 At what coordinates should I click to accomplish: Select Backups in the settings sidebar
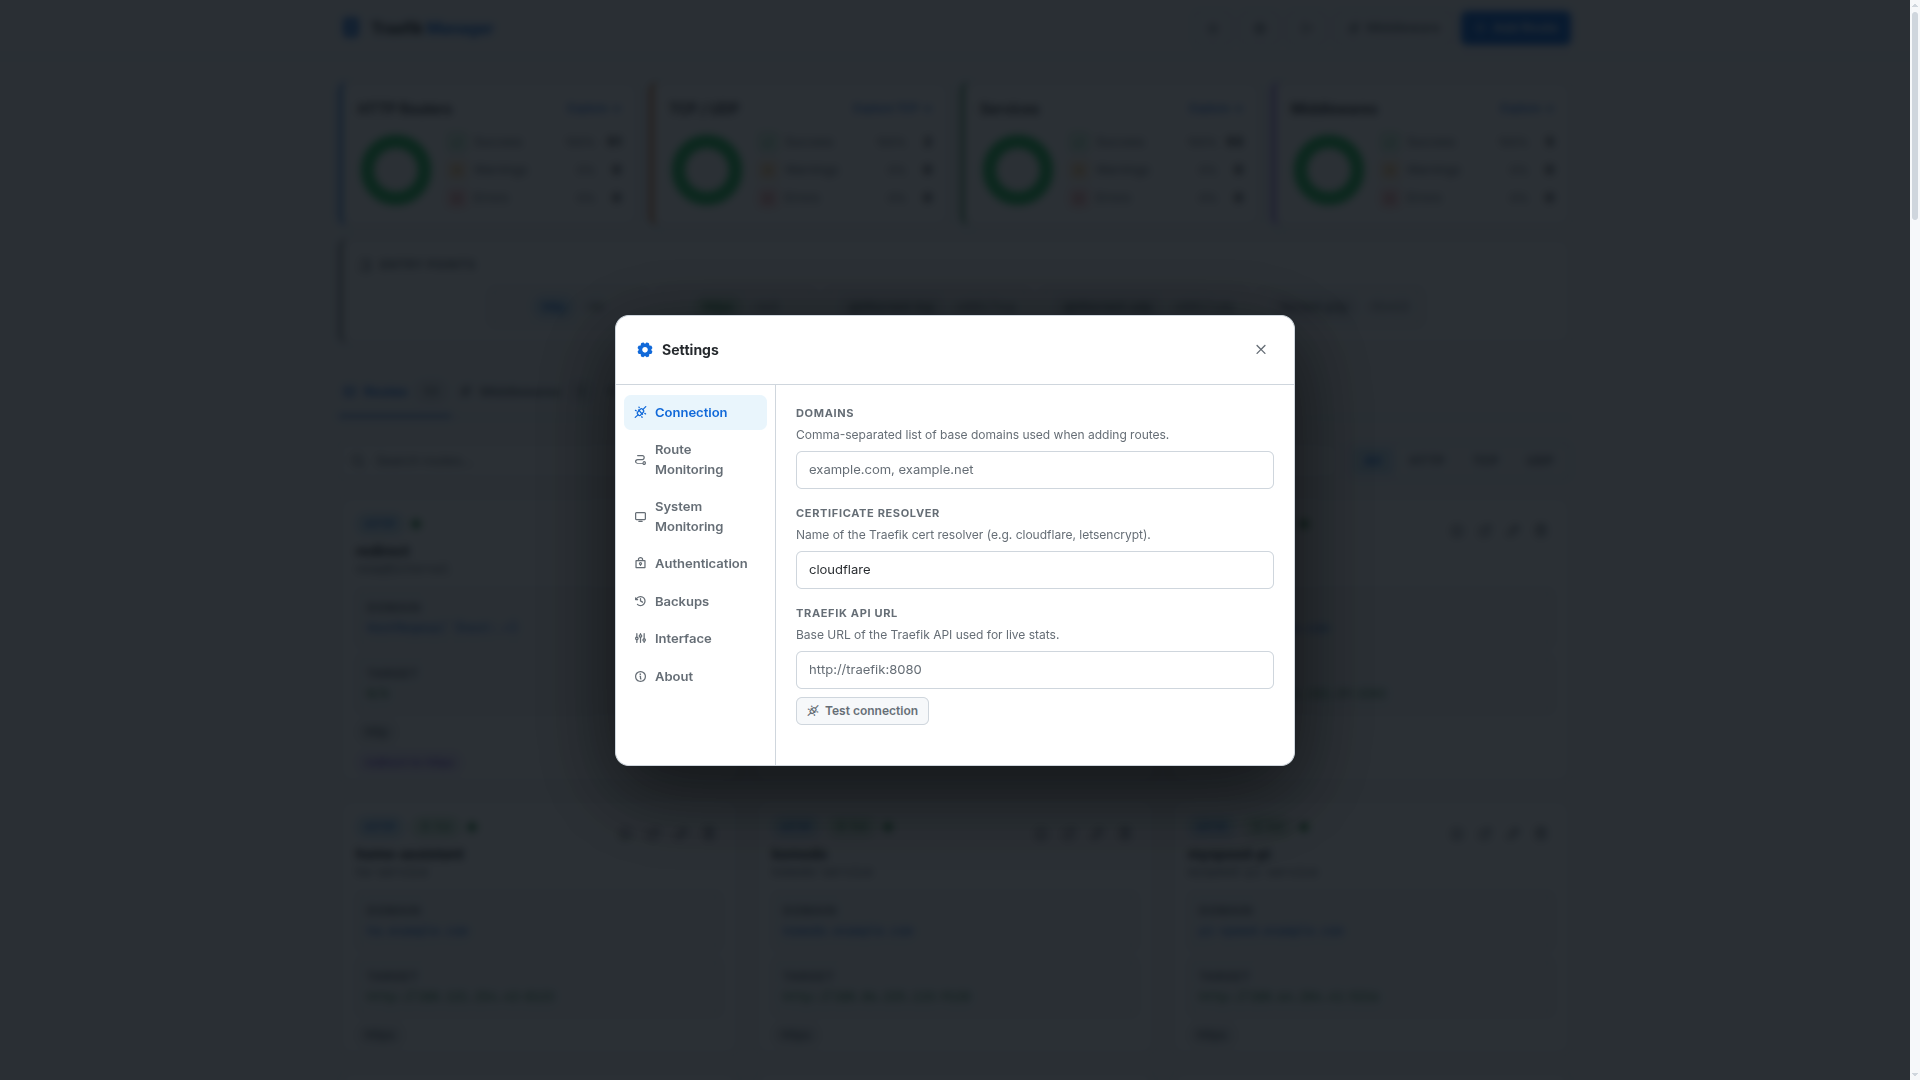[x=681, y=601]
